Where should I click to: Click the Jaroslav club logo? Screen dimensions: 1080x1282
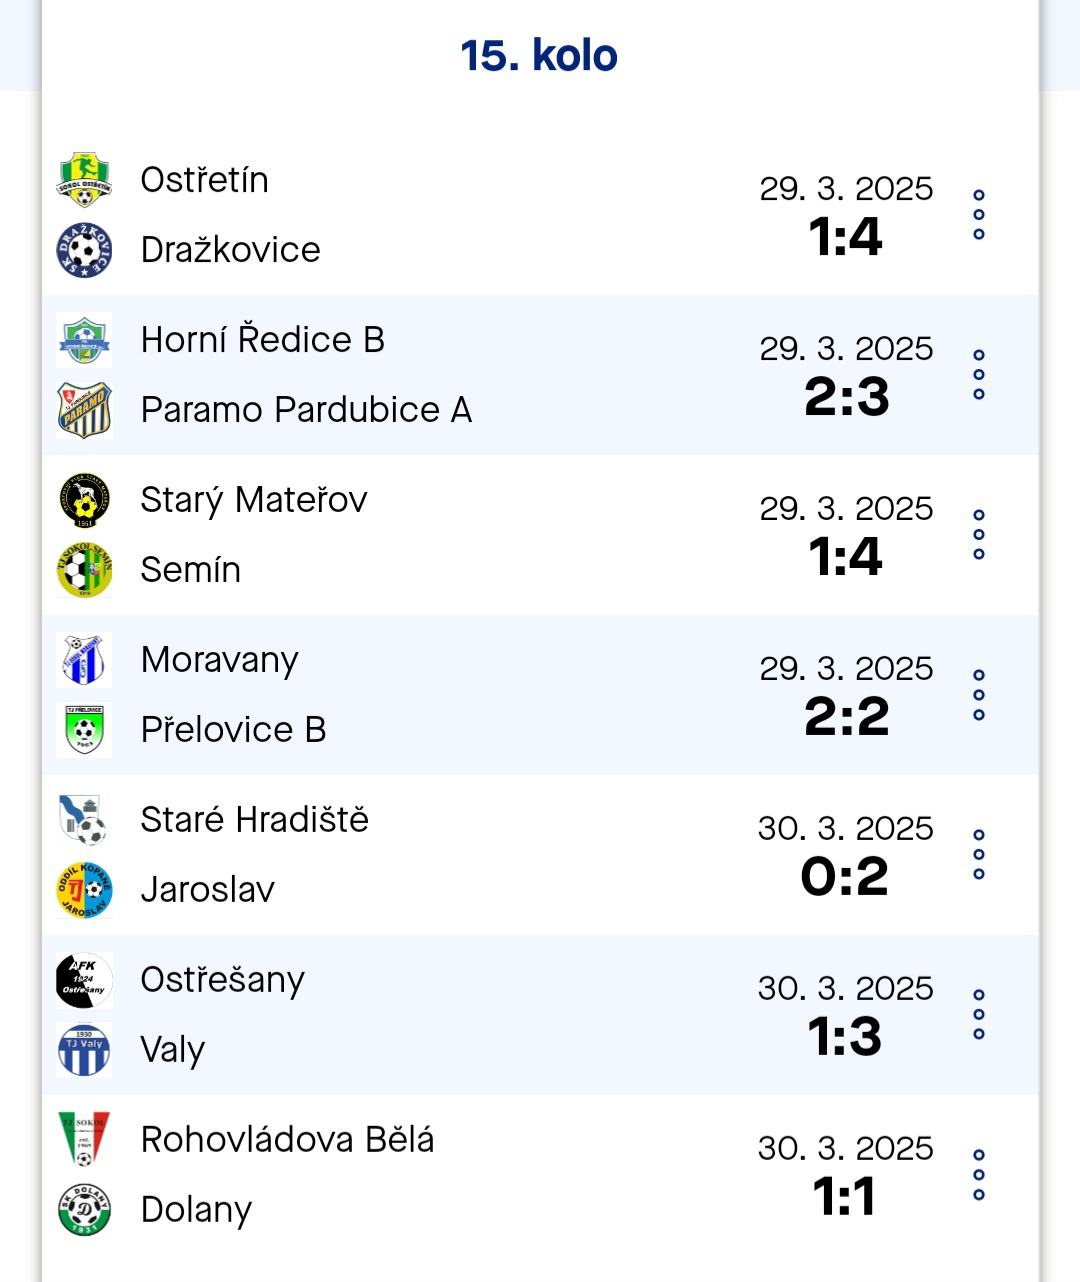click(x=84, y=890)
